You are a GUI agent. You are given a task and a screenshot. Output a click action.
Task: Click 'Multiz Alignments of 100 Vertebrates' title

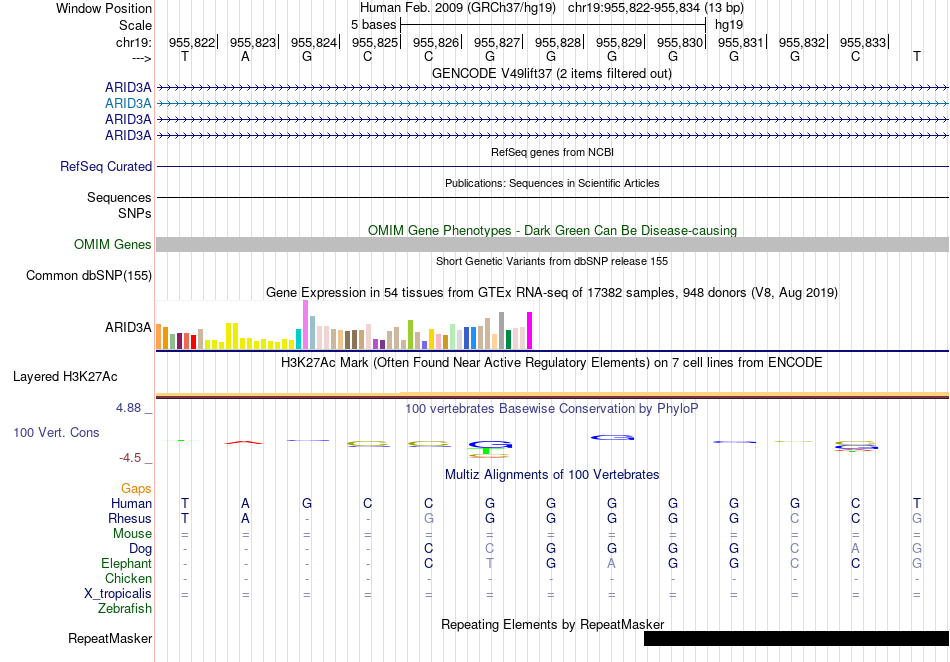tap(552, 475)
